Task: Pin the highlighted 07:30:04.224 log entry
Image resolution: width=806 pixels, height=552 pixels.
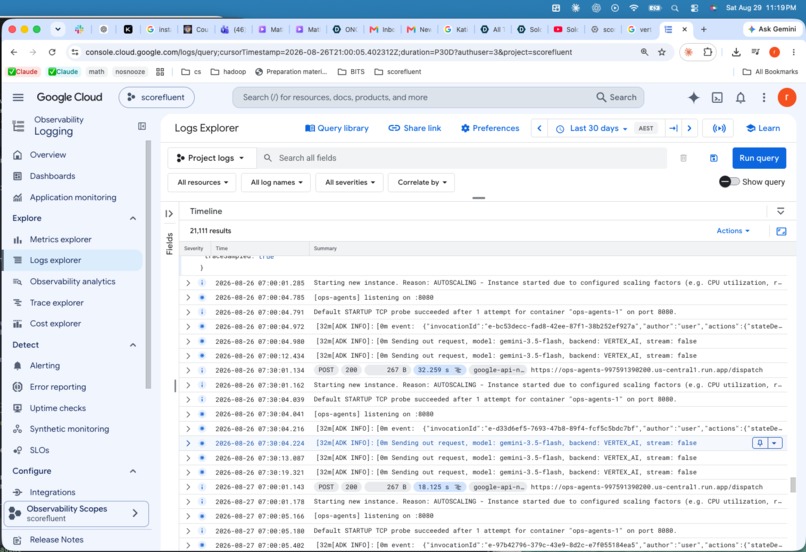Action: point(760,443)
